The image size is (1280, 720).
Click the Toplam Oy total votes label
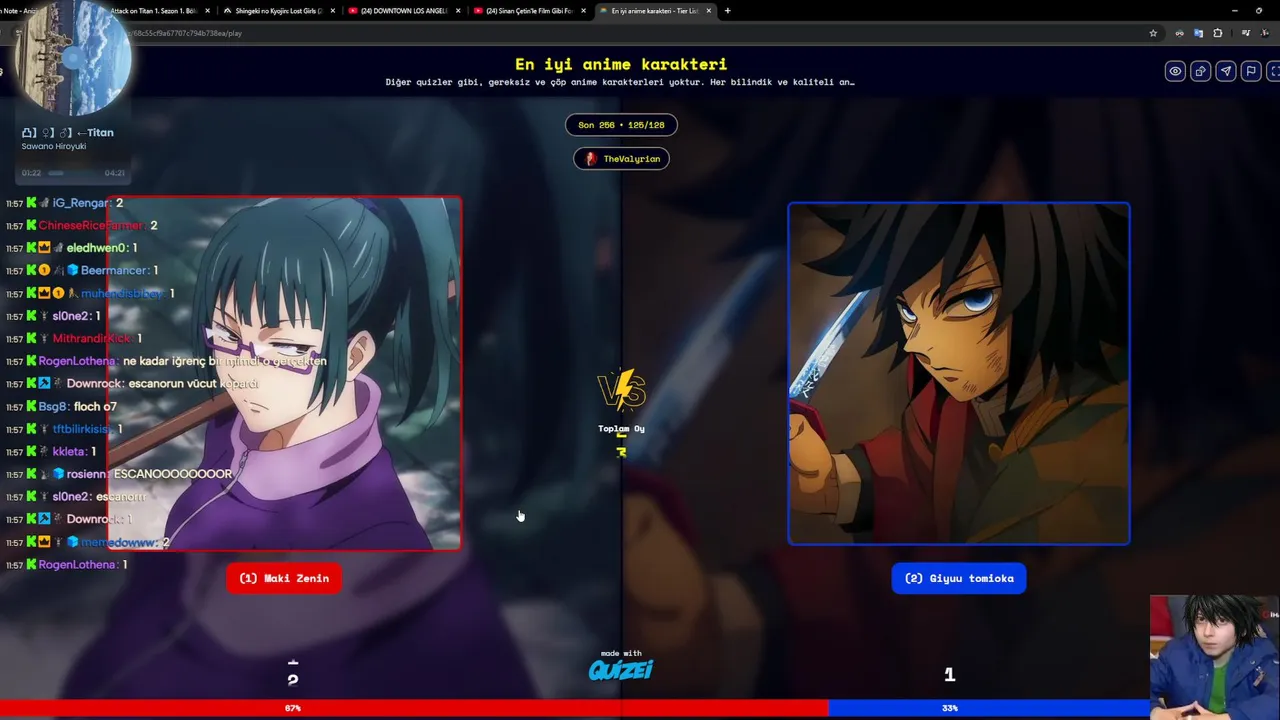621,429
